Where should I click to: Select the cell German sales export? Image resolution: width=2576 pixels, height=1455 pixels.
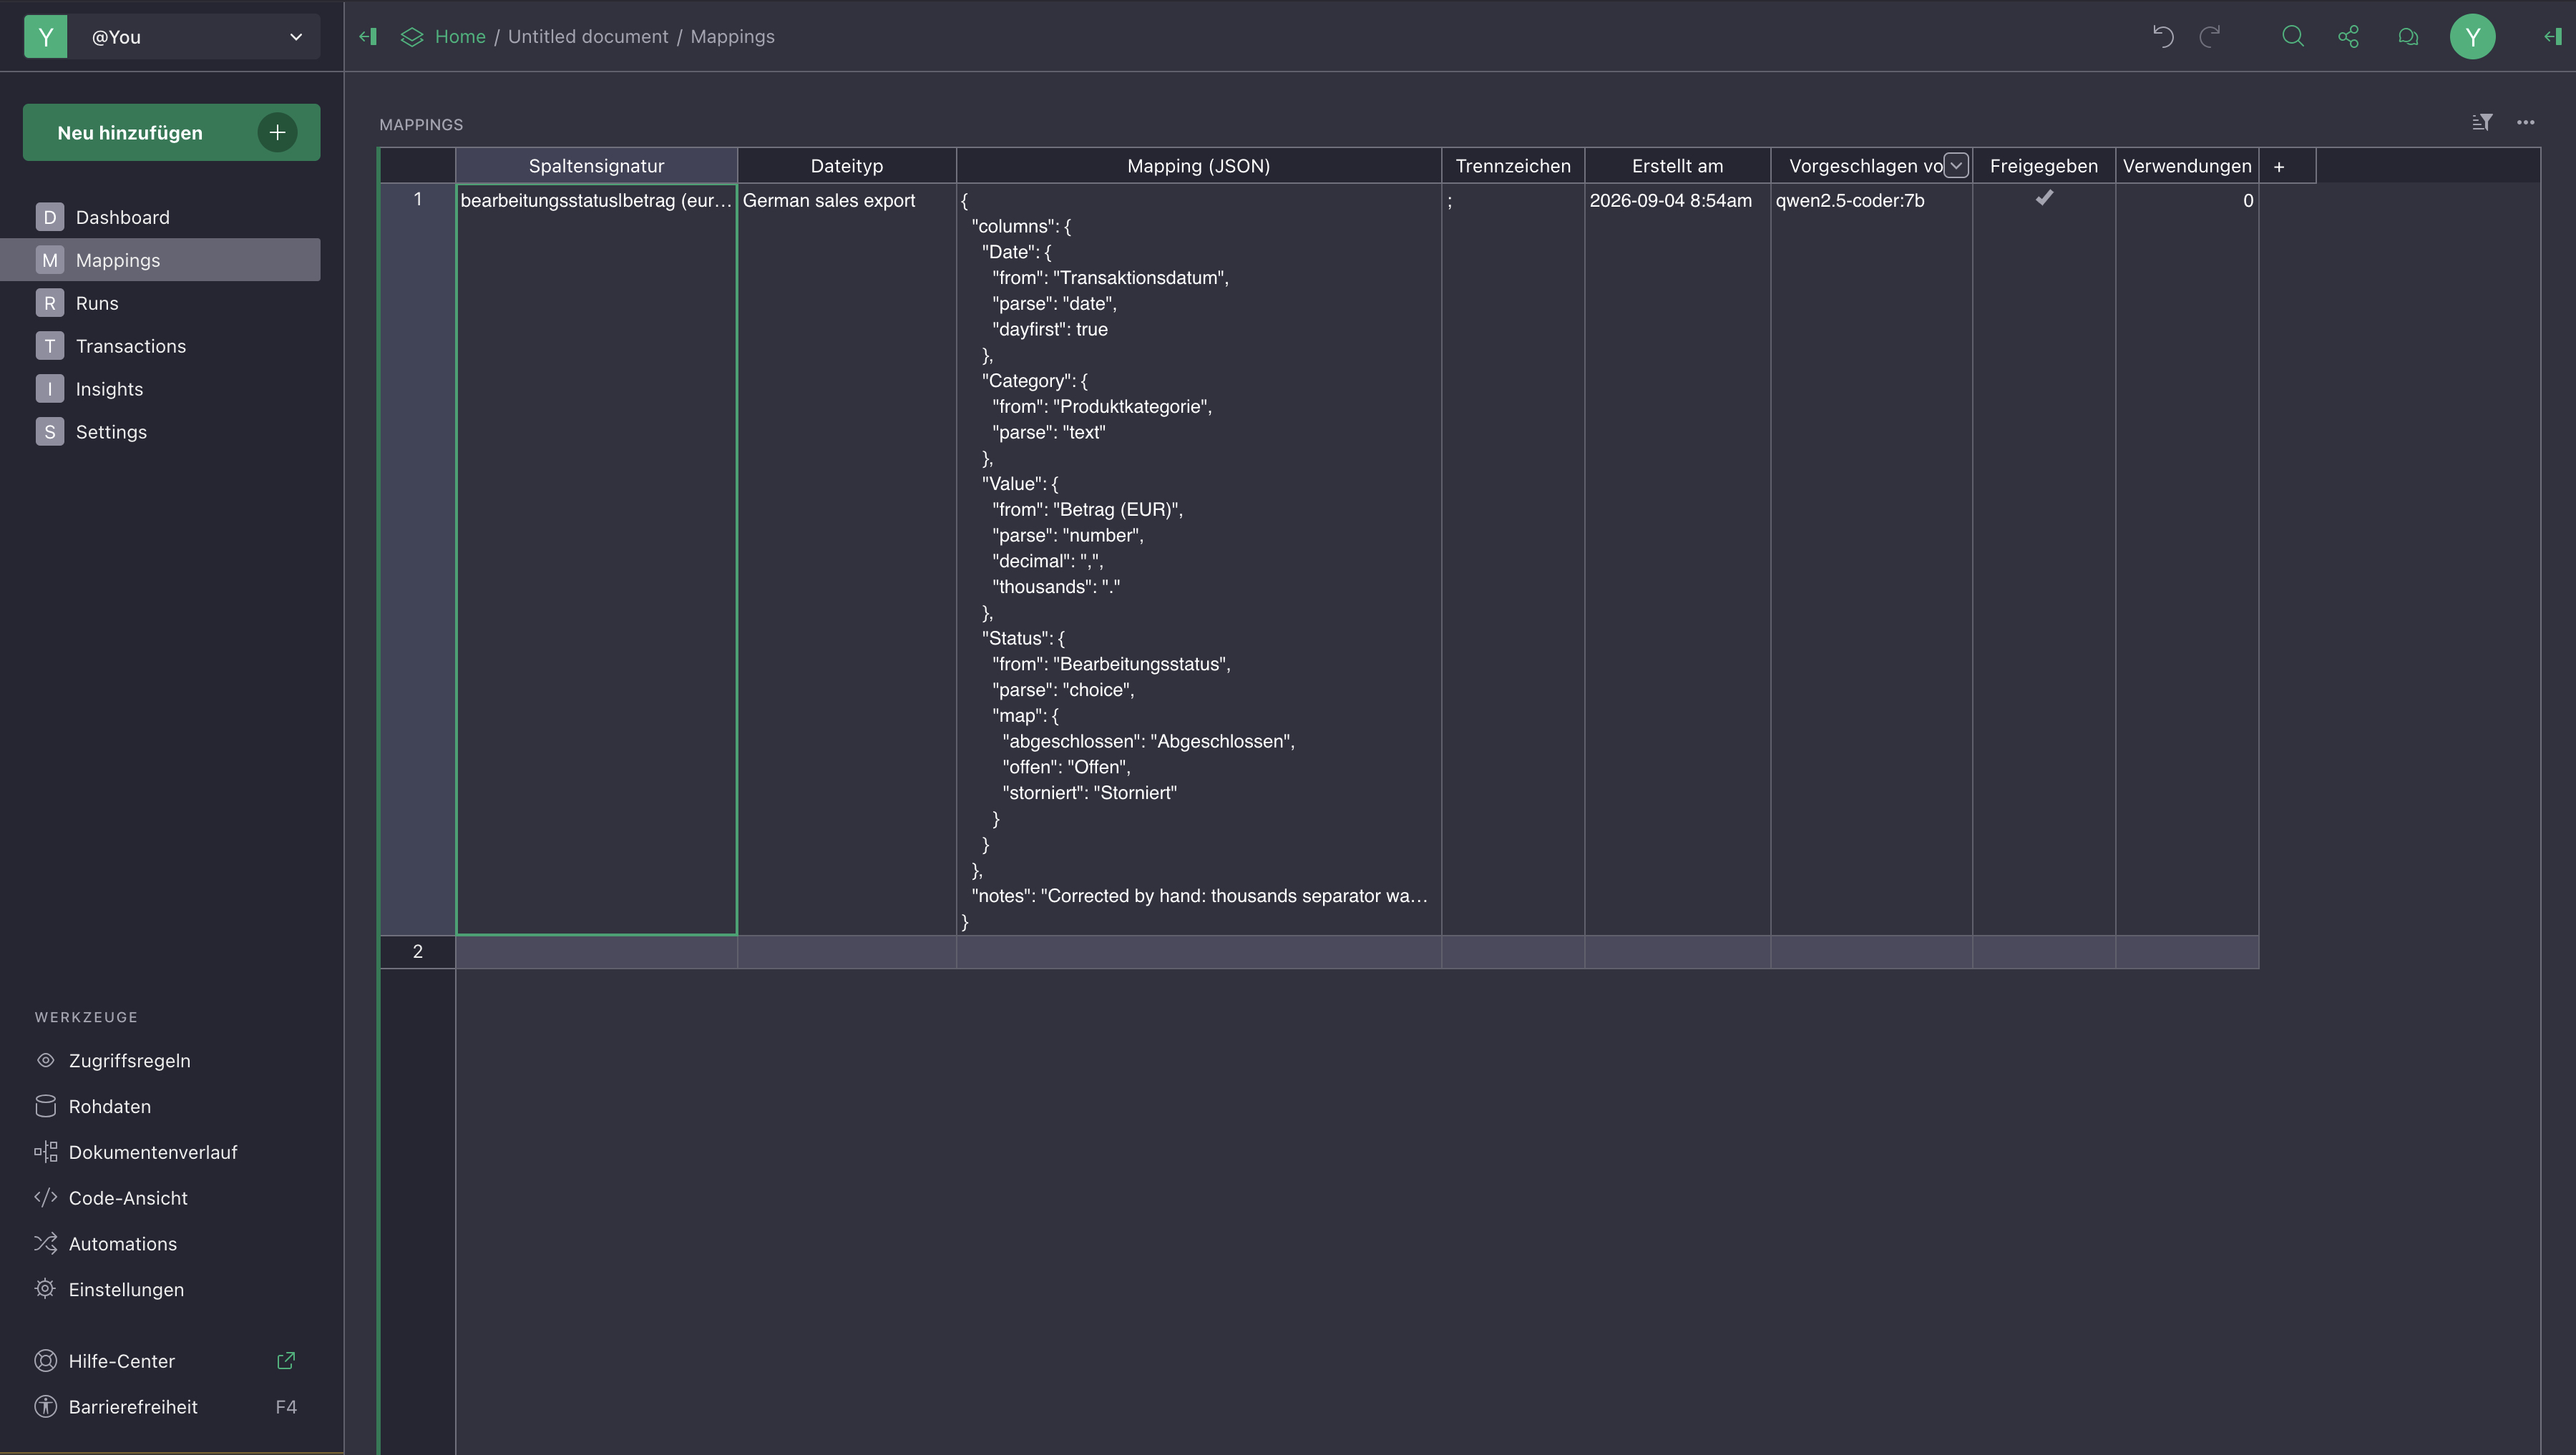(x=847, y=559)
